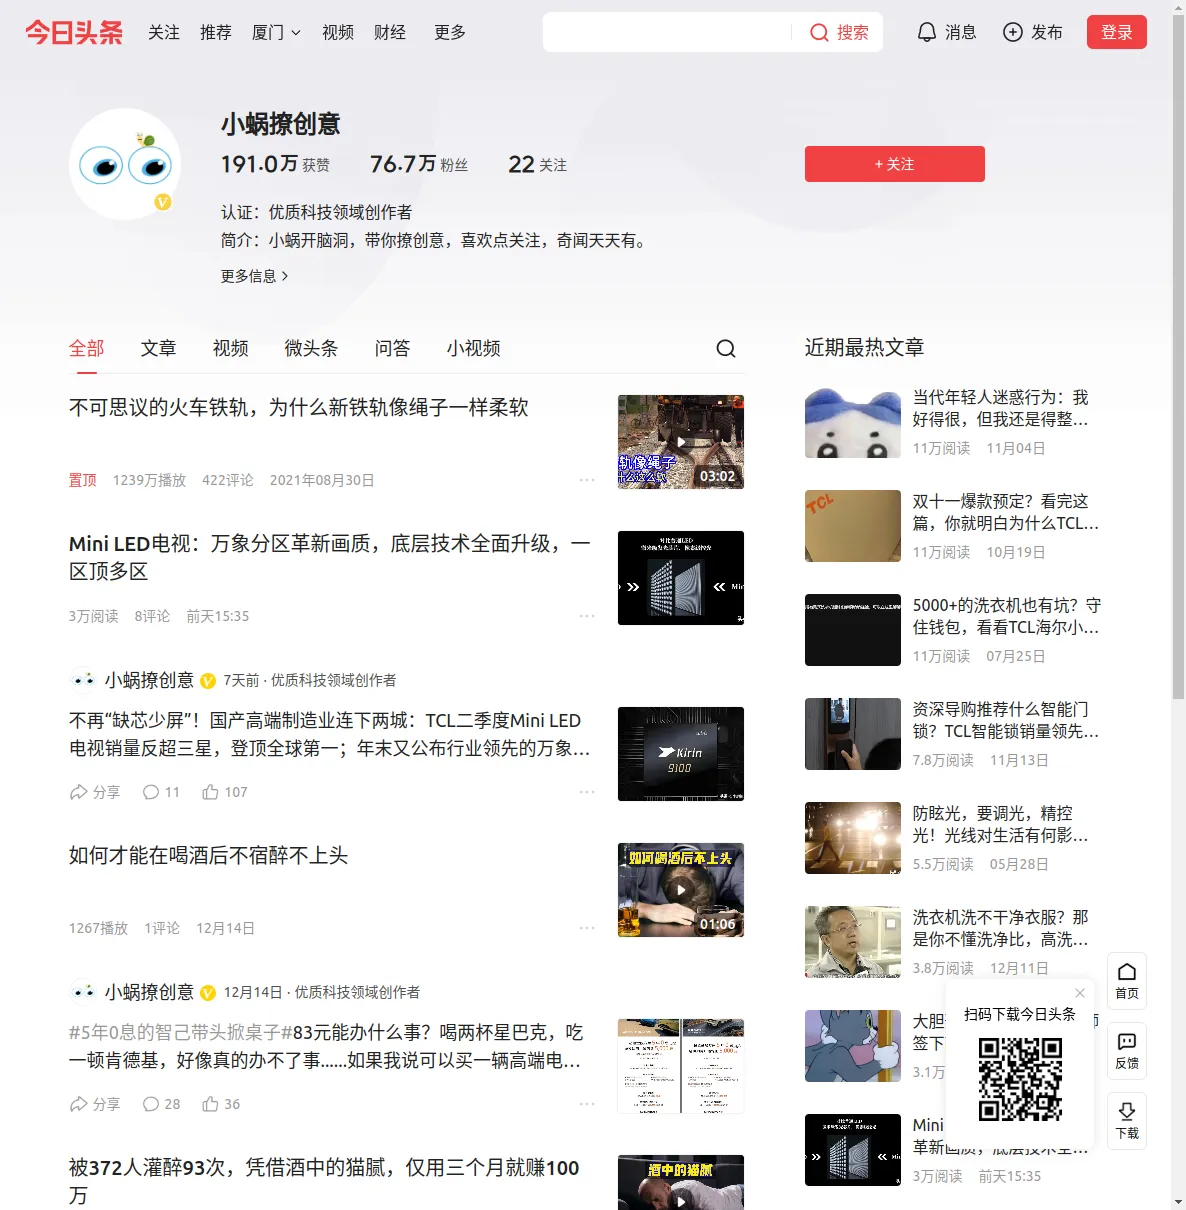Close the 扫码下载今日头条 QR popup
This screenshot has height=1210, width=1186.
tap(1080, 993)
